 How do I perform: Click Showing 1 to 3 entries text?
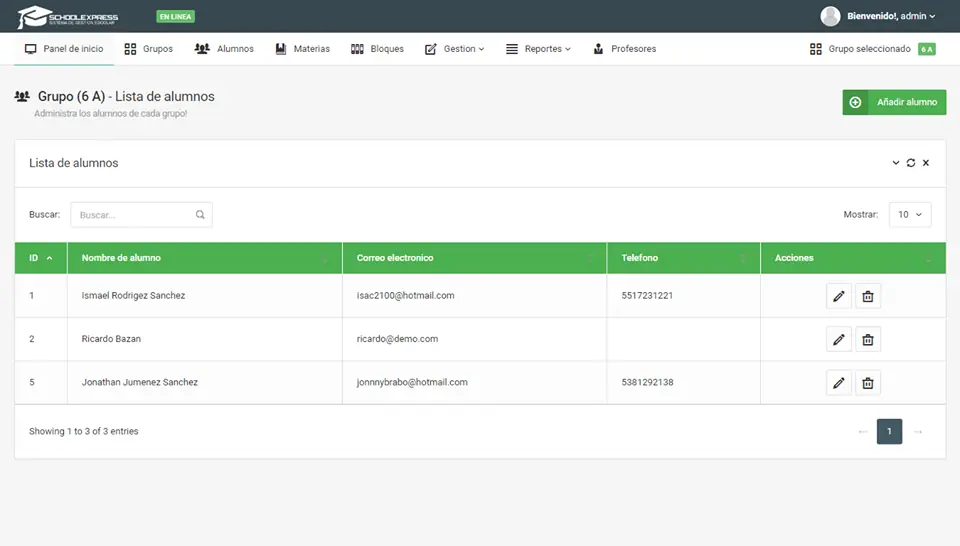pyautogui.click(x=84, y=432)
